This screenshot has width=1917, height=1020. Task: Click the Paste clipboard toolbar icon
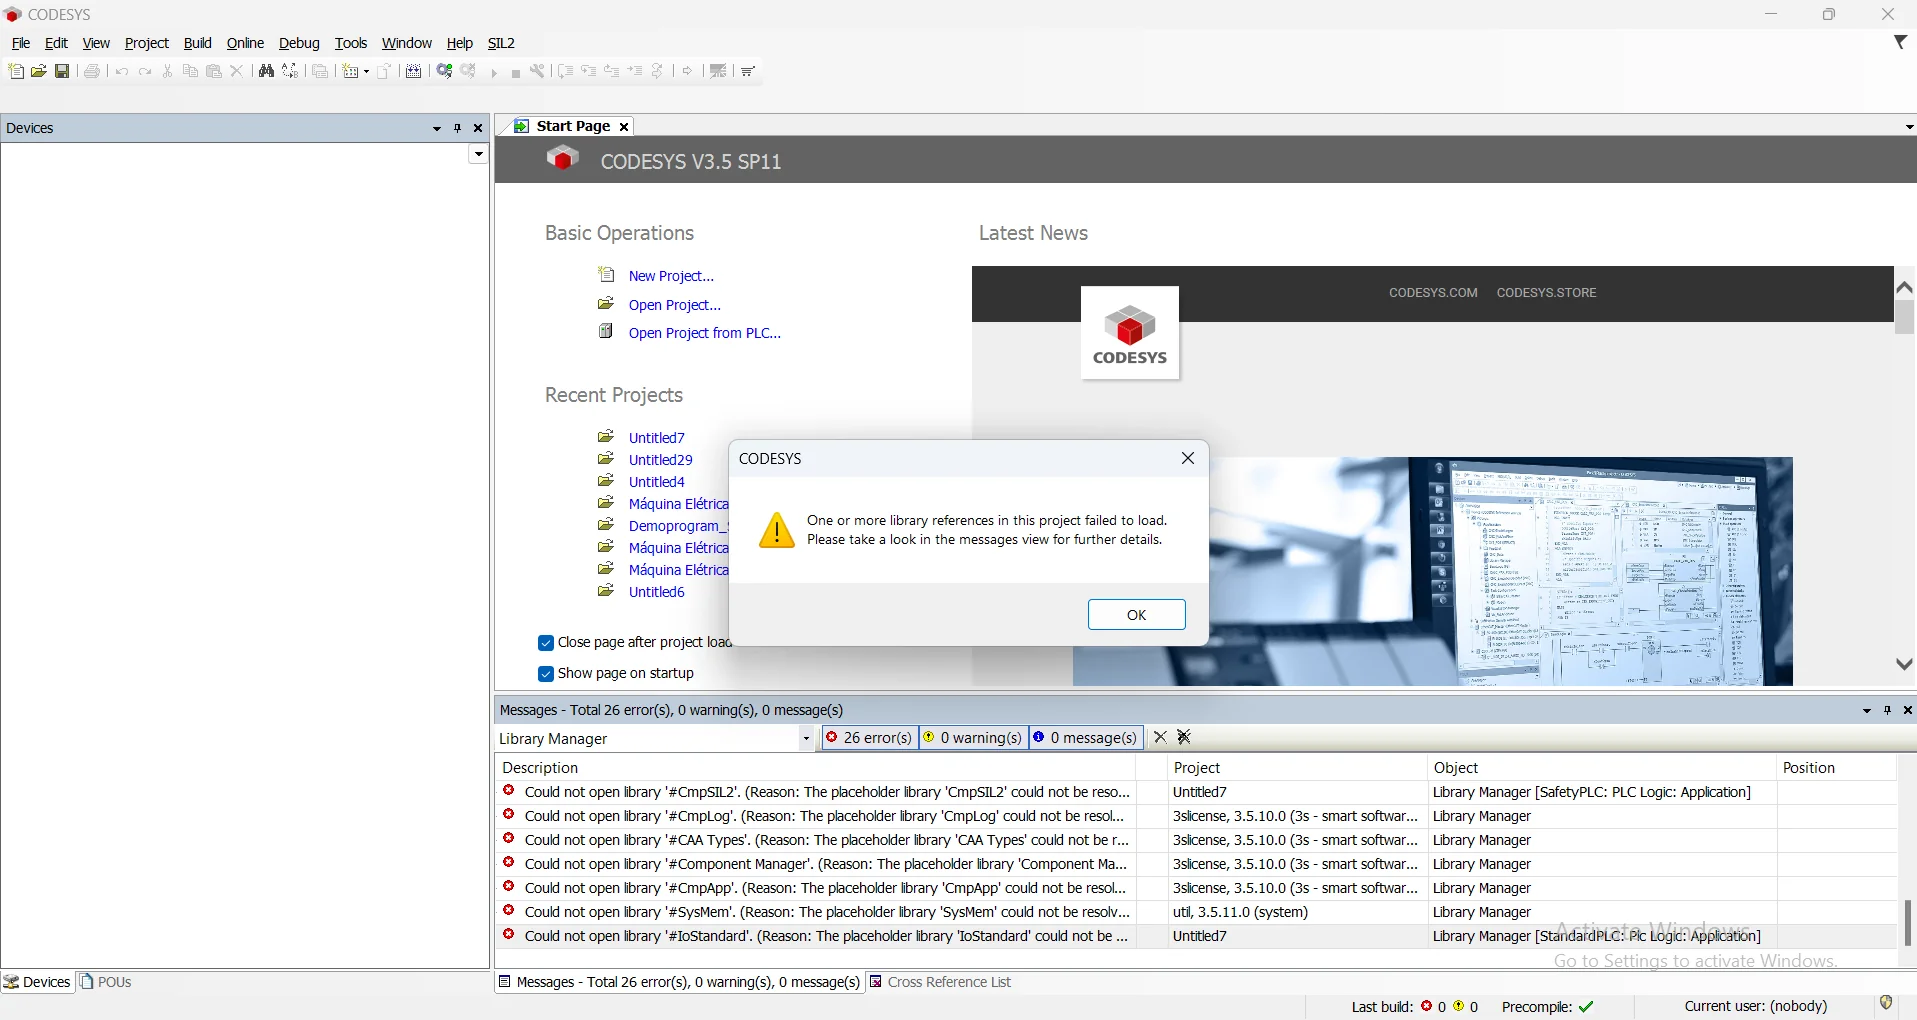[214, 71]
